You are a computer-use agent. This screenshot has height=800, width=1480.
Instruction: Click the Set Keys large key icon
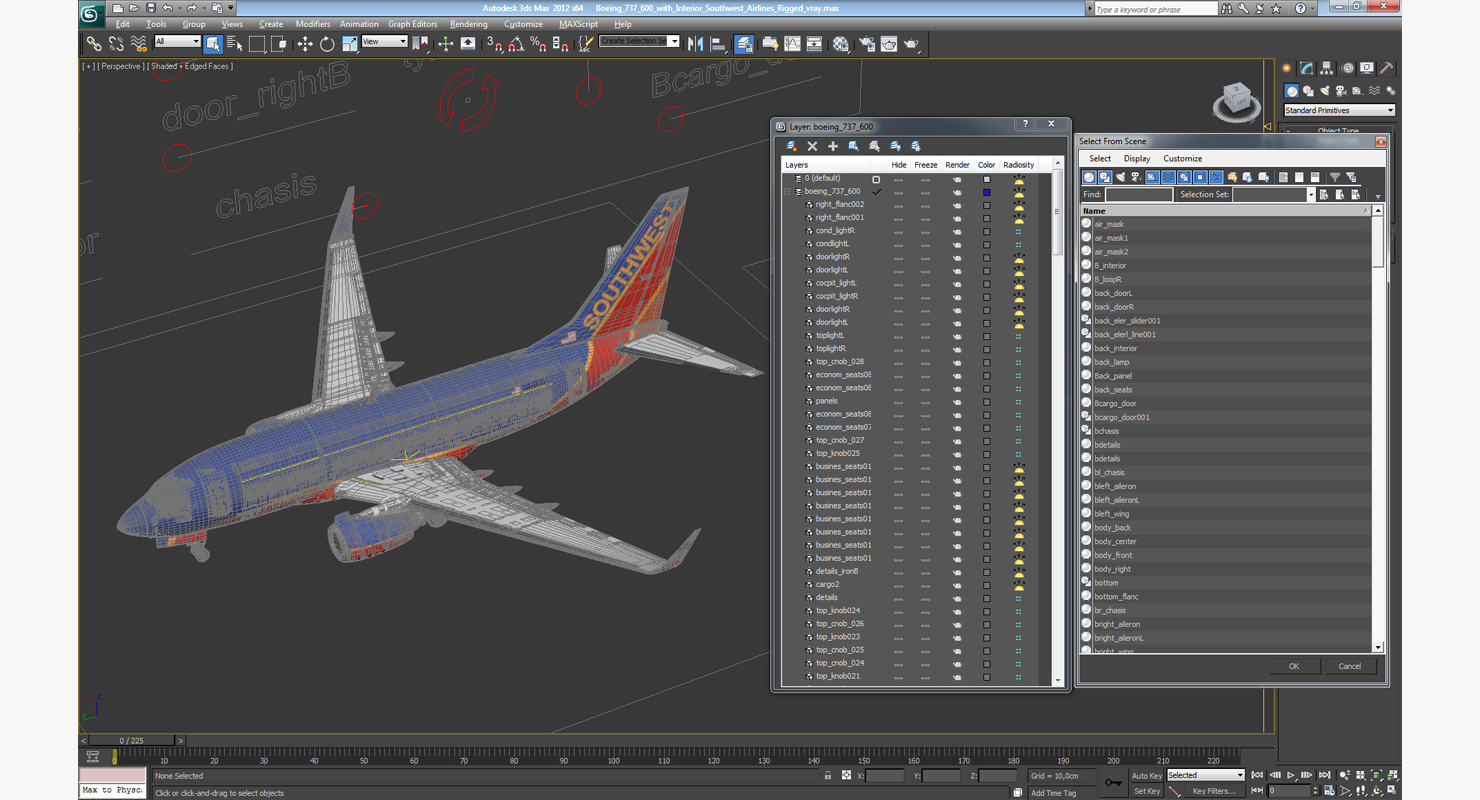click(x=1113, y=783)
